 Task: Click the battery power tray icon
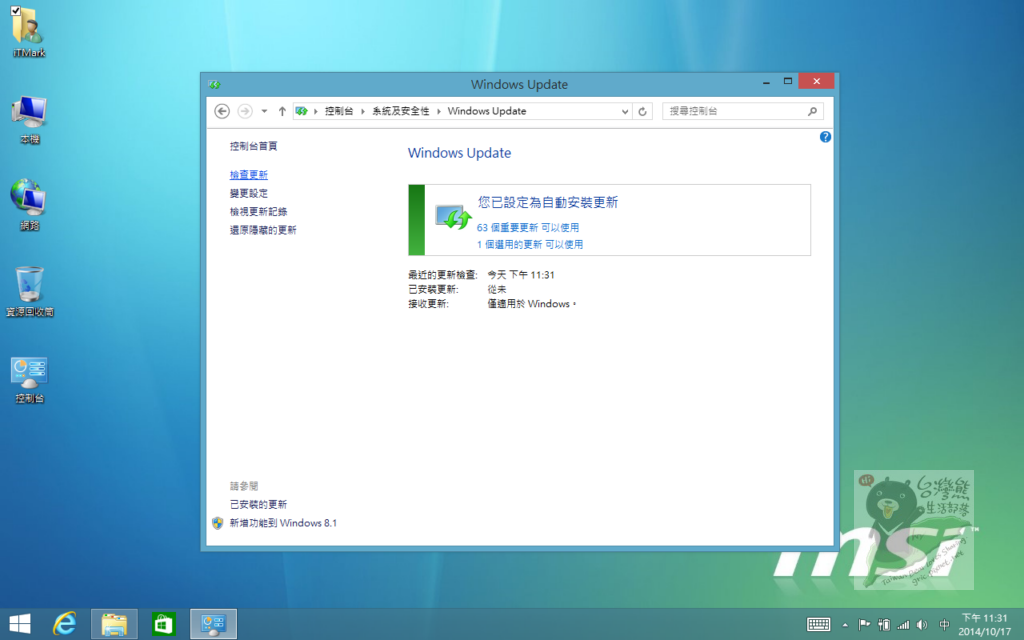pyautogui.click(x=884, y=624)
